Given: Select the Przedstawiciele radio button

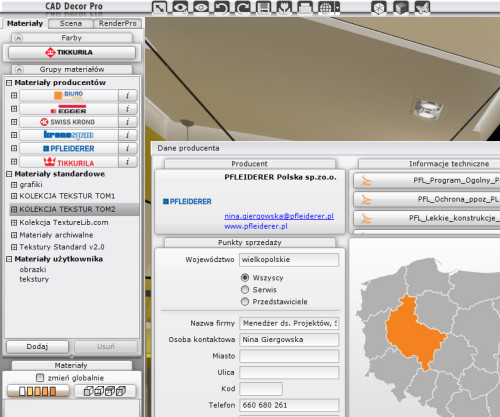Looking at the screenshot, I should [245, 302].
